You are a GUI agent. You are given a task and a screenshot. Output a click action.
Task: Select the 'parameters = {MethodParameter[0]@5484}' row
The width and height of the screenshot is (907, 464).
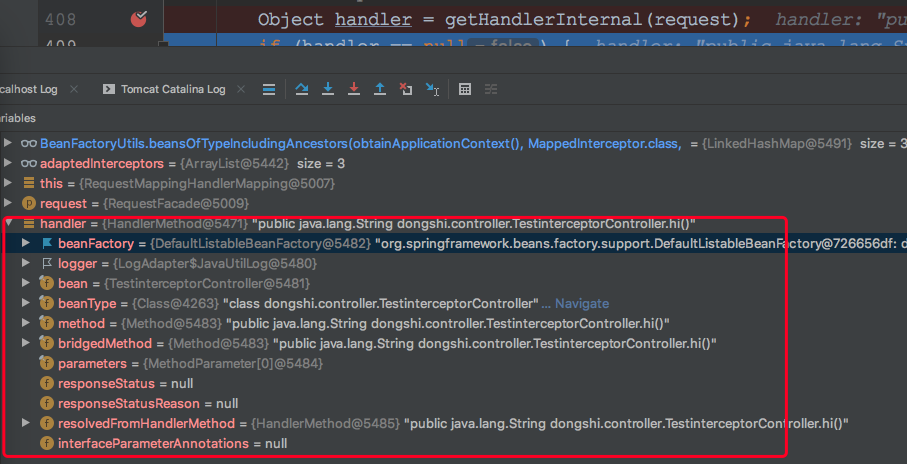click(454, 363)
